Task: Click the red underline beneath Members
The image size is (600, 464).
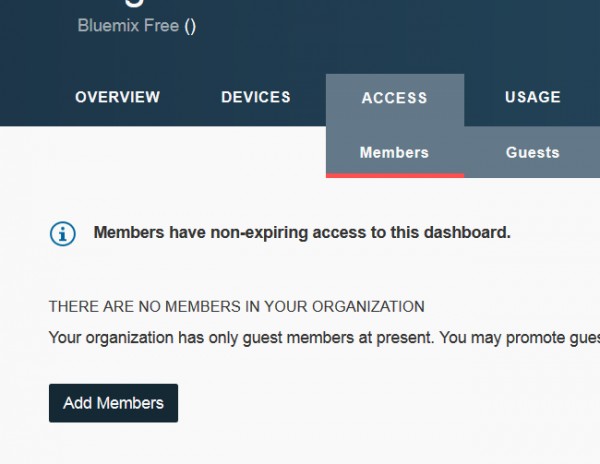Action: pyautogui.click(x=395, y=176)
